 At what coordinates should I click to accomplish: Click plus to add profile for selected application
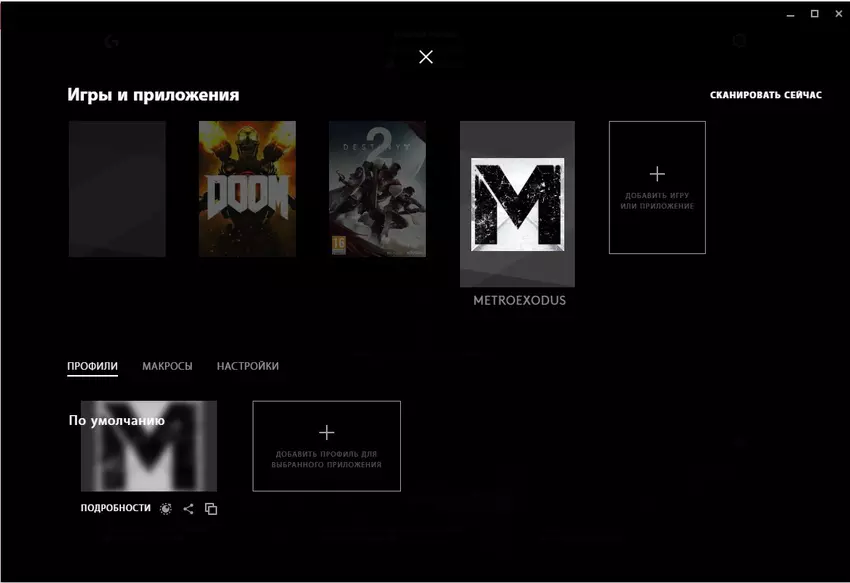326,446
